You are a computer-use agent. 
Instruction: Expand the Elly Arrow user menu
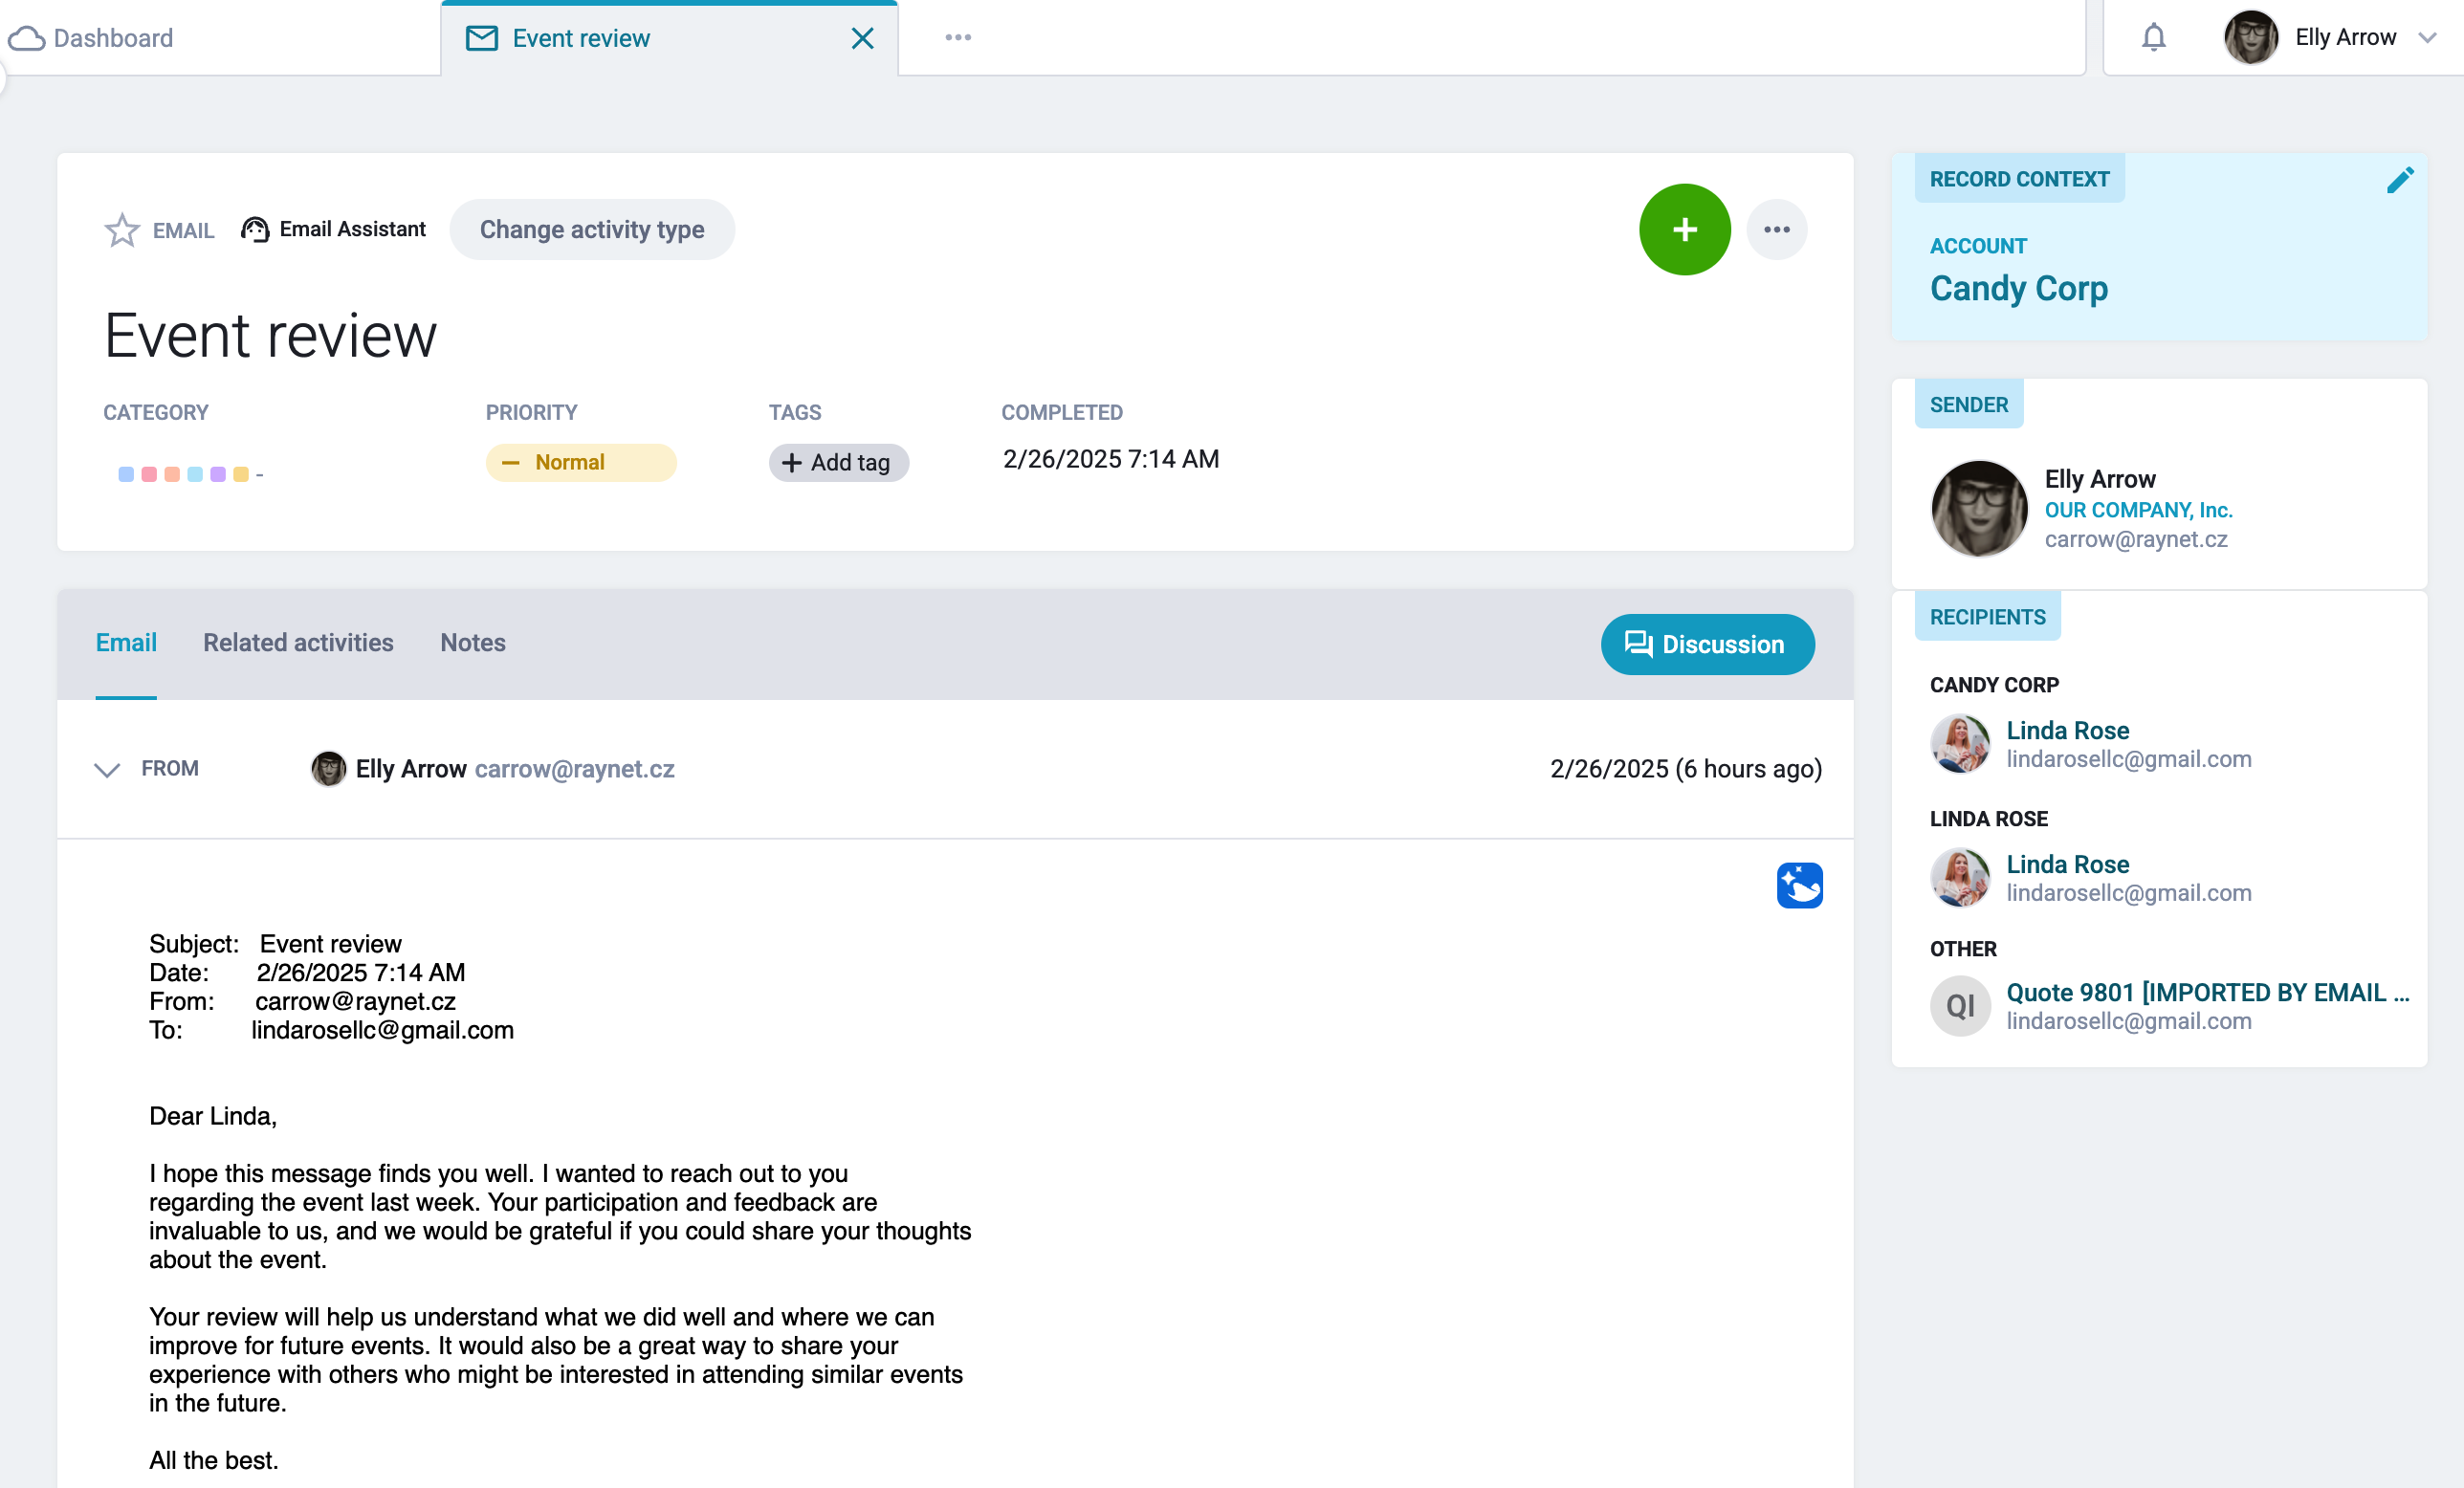pos(2427,38)
